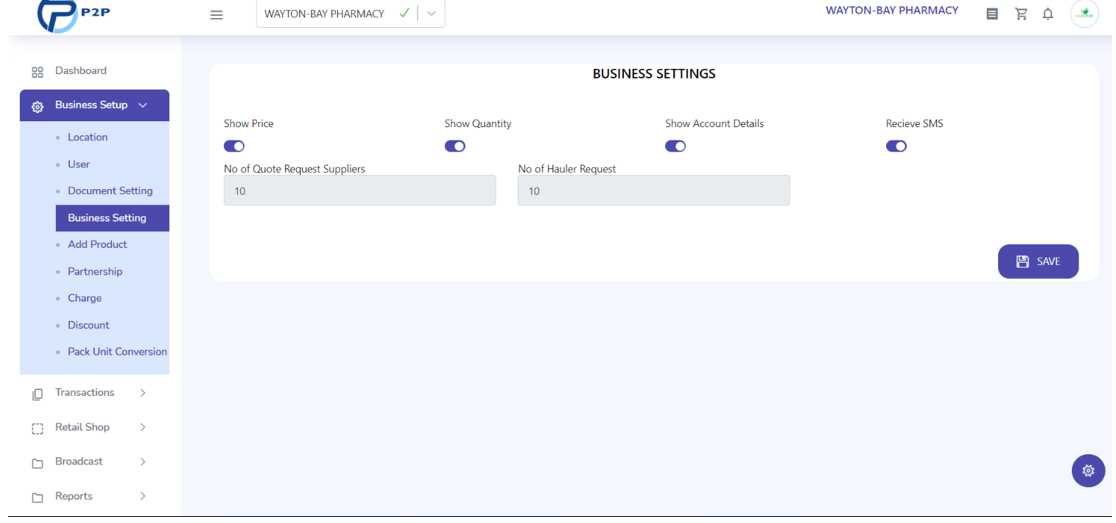Toggle the Show Account Details switch
The width and height of the screenshot is (1116, 523).
675,146
